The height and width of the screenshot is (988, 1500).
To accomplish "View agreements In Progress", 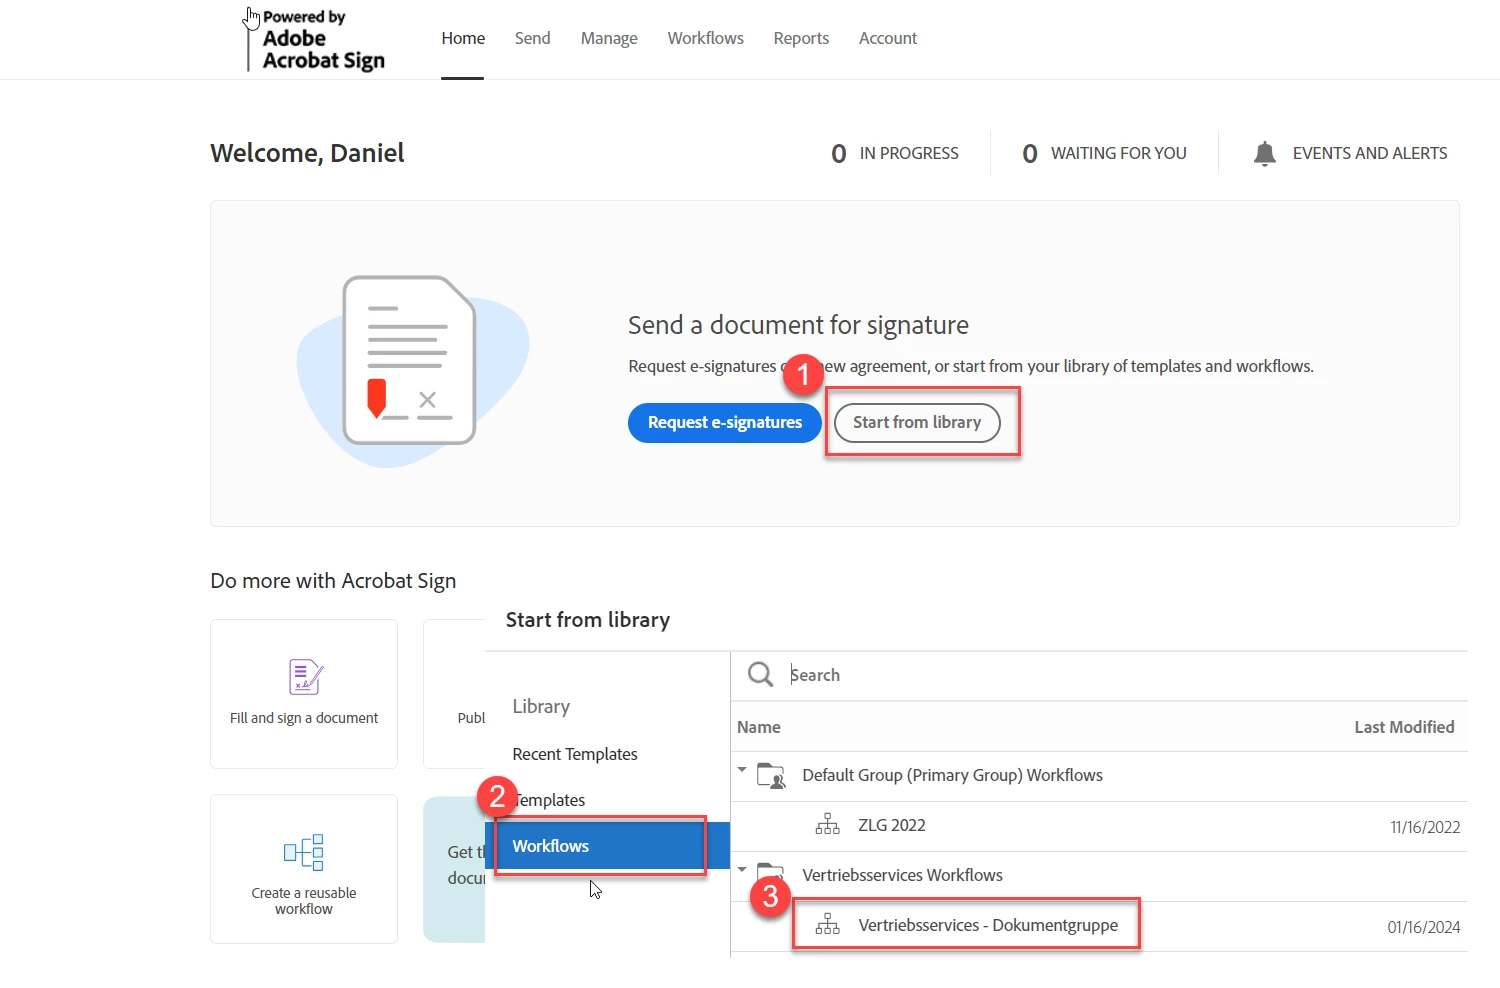I will click(x=895, y=153).
